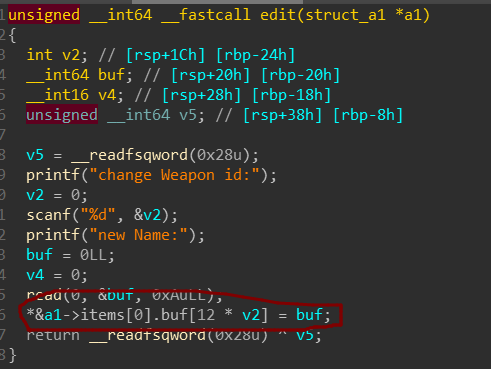
Task: Click the "change Weapon id:" string
Action: (x=174, y=175)
